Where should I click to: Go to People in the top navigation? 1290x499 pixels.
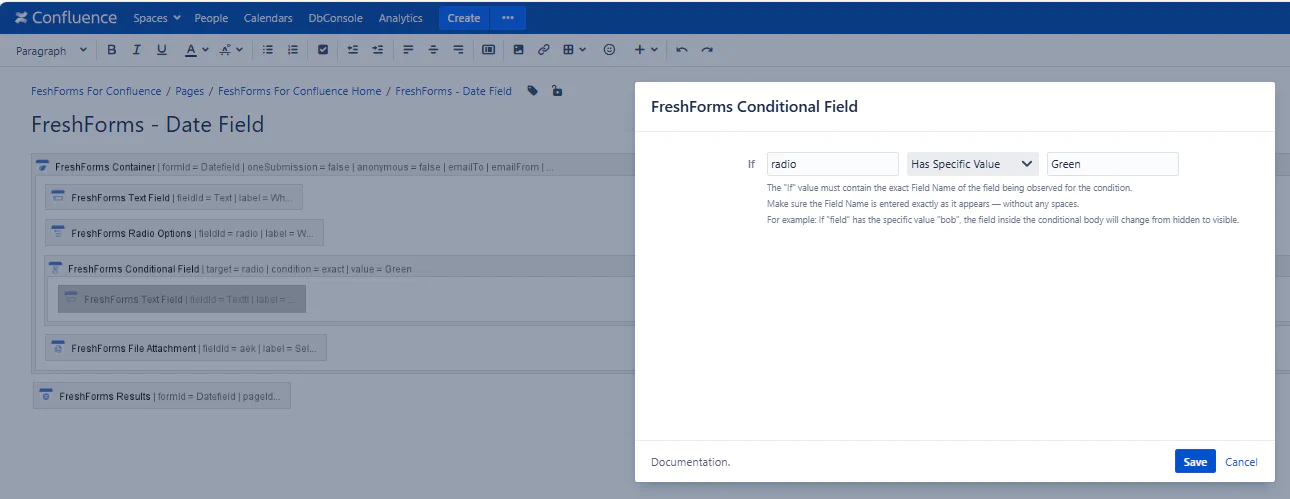211,18
